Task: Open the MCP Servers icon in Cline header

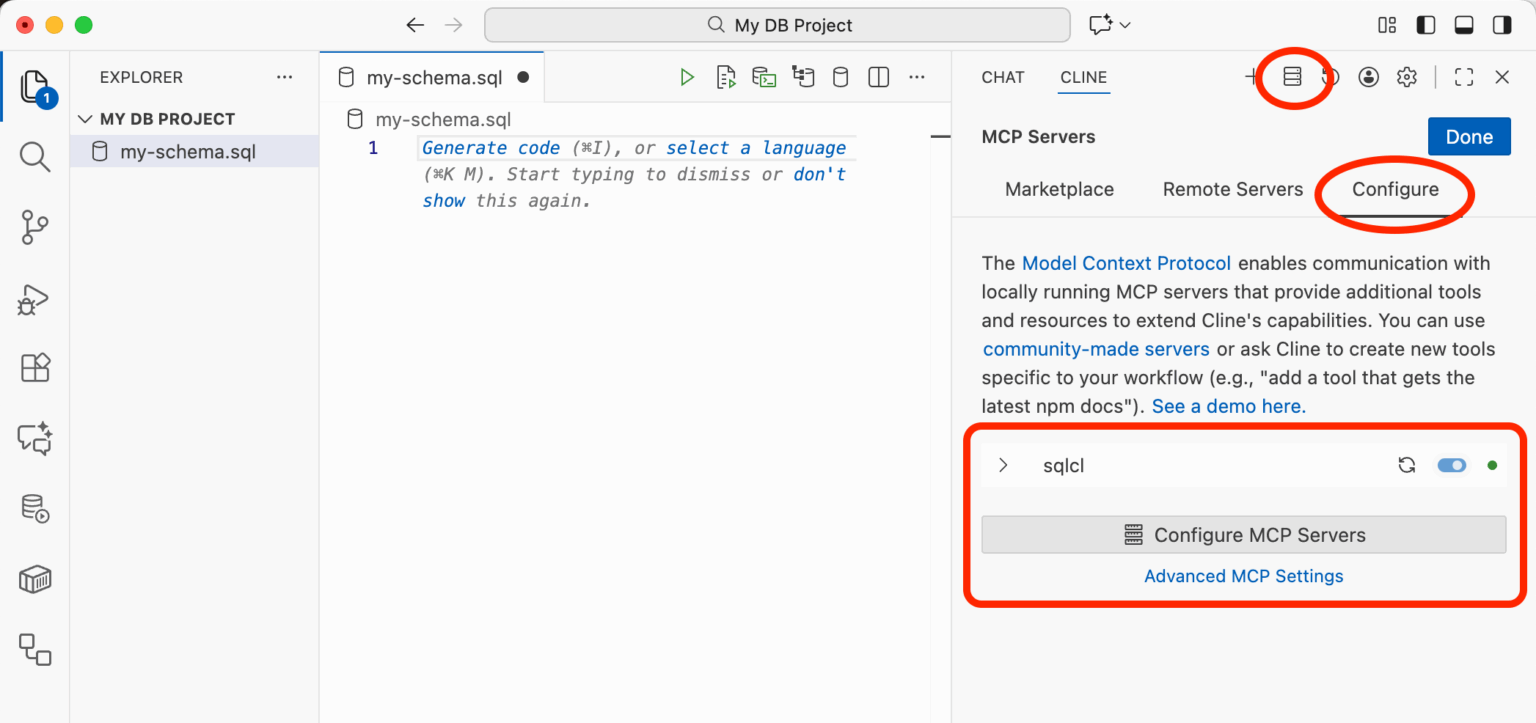Action: click(x=1292, y=76)
